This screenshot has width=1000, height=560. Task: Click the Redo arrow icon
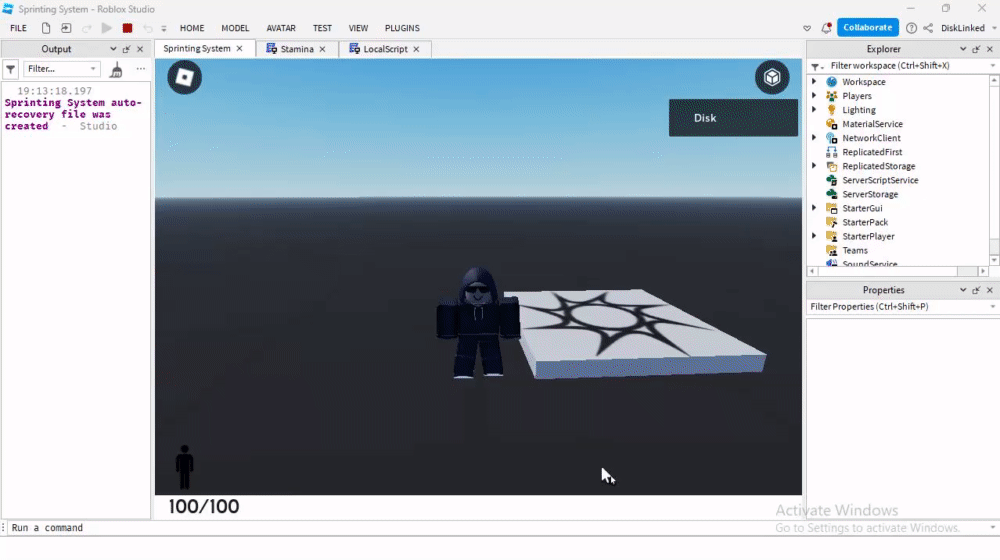[x=87, y=28]
